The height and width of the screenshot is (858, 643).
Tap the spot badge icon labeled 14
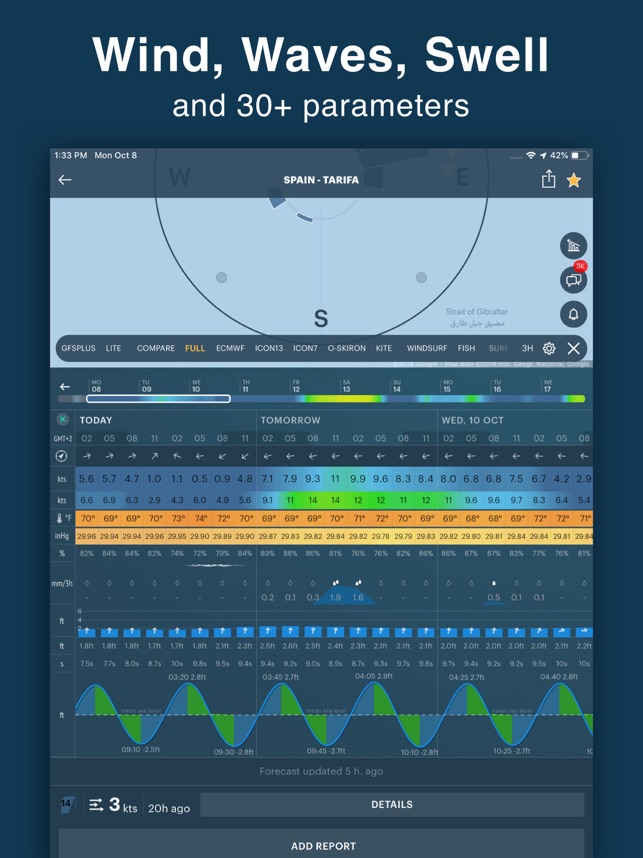[x=66, y=804]
